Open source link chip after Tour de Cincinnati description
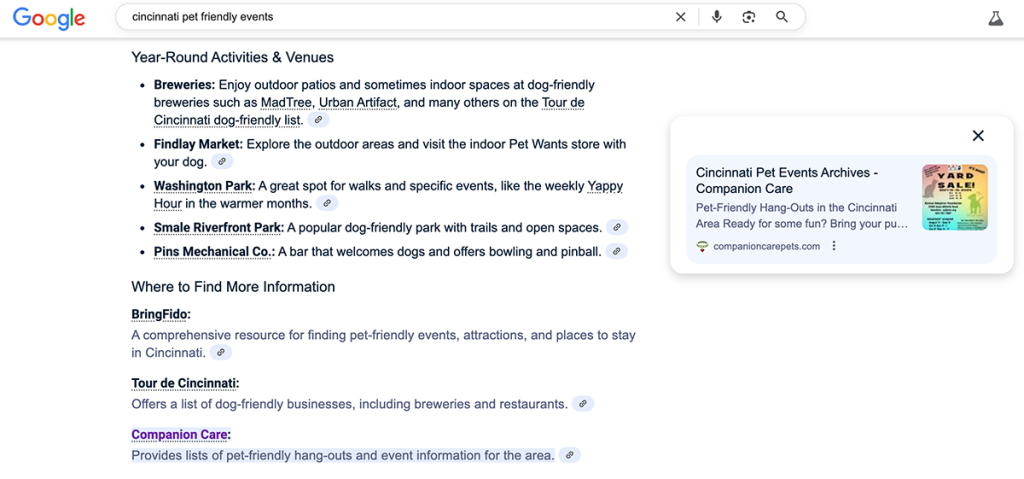Screen dimensions: 1024x479 (583, 404)
